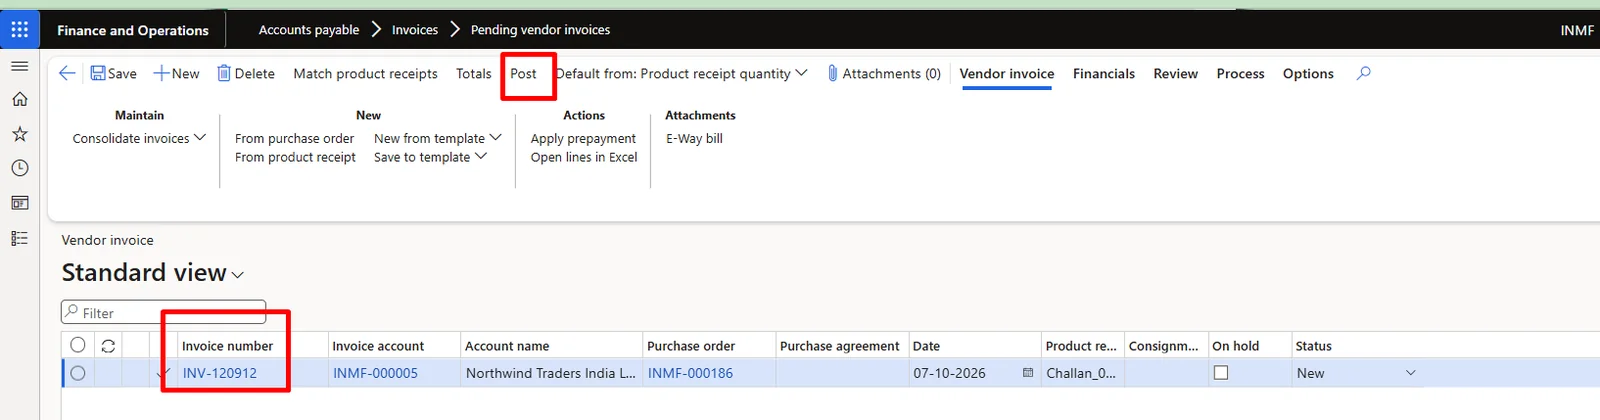Open Recent clock icon in the sidebar
This screenshot has height=420, width=1600.
click(x=19, y=168)
